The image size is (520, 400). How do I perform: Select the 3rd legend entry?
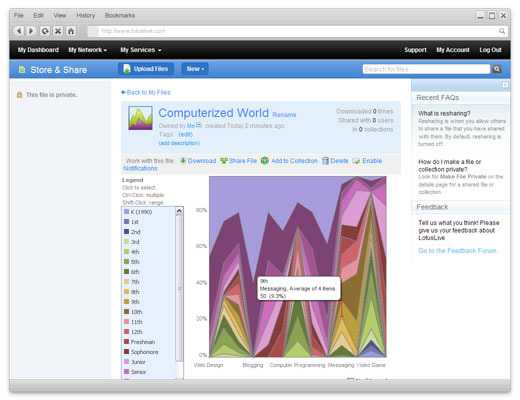(x=132, y=242)
